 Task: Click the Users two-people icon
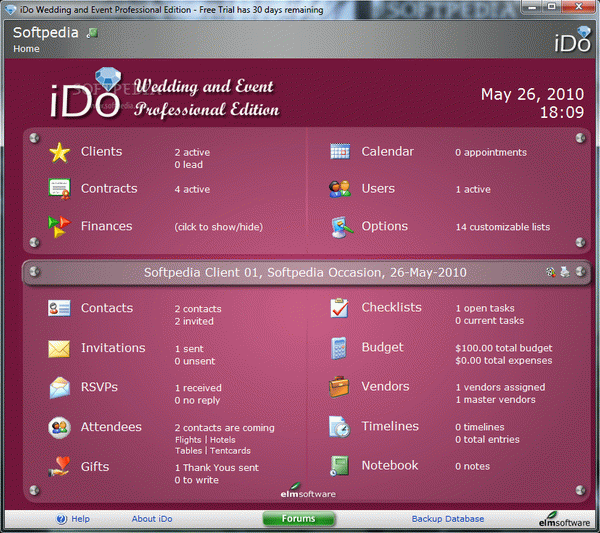(x=339, y=189)
